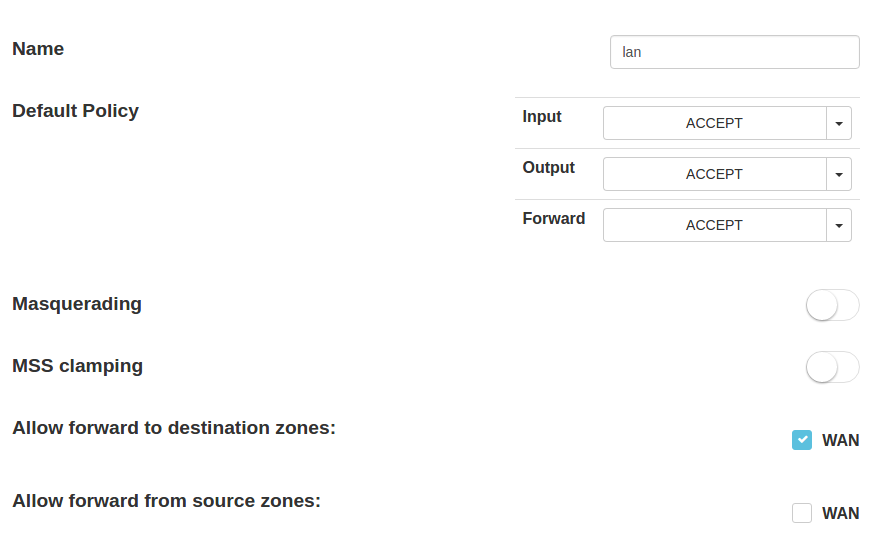Click the Masquerading label text
Viewport: 875px width, 541px height.
point(77,304)
